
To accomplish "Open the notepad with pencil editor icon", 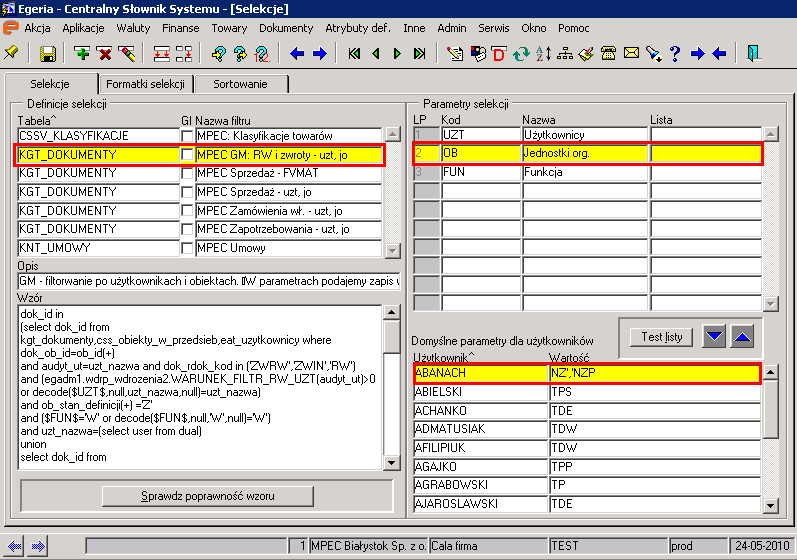I will (455, 53).
